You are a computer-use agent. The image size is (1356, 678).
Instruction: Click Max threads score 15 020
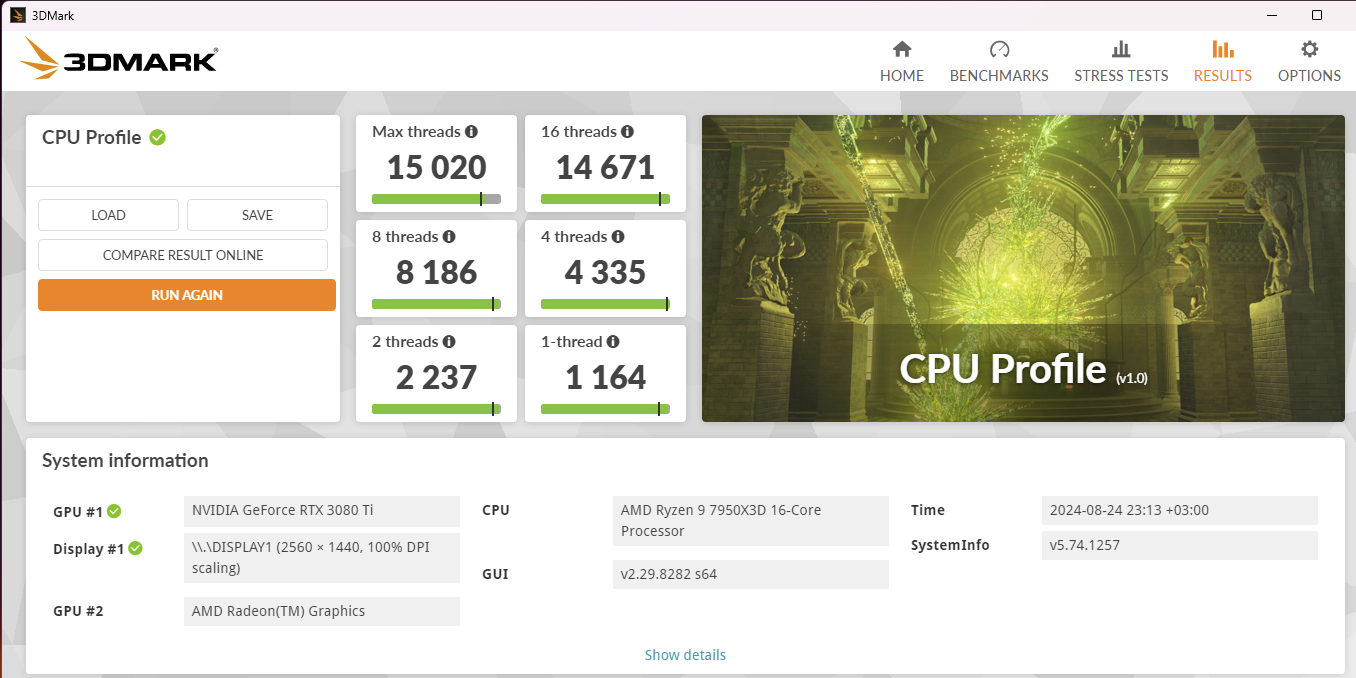coord(437,167)
